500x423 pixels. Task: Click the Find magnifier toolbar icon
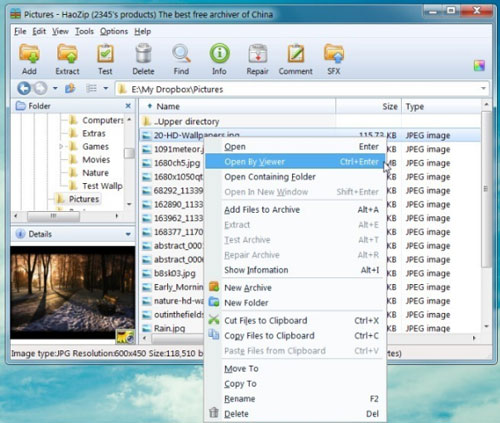(x=181, y=53)
